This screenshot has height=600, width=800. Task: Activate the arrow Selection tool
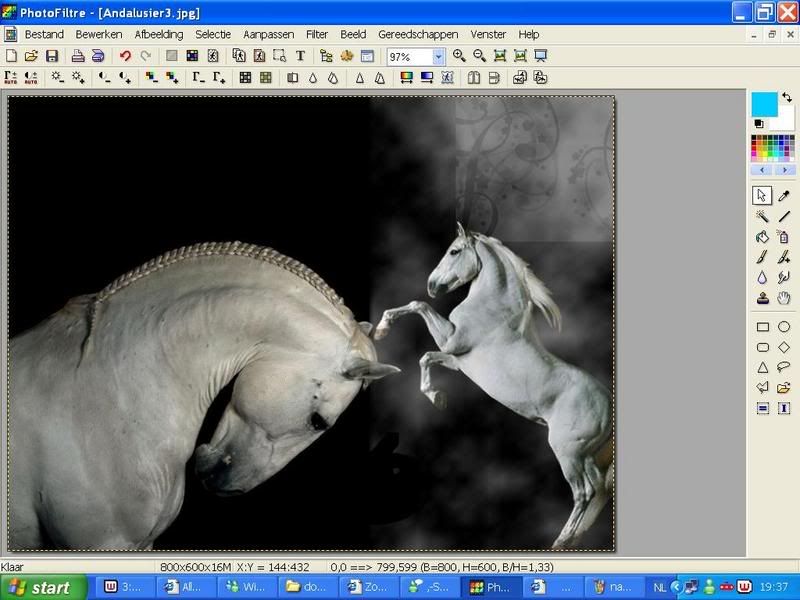[762, 196]
